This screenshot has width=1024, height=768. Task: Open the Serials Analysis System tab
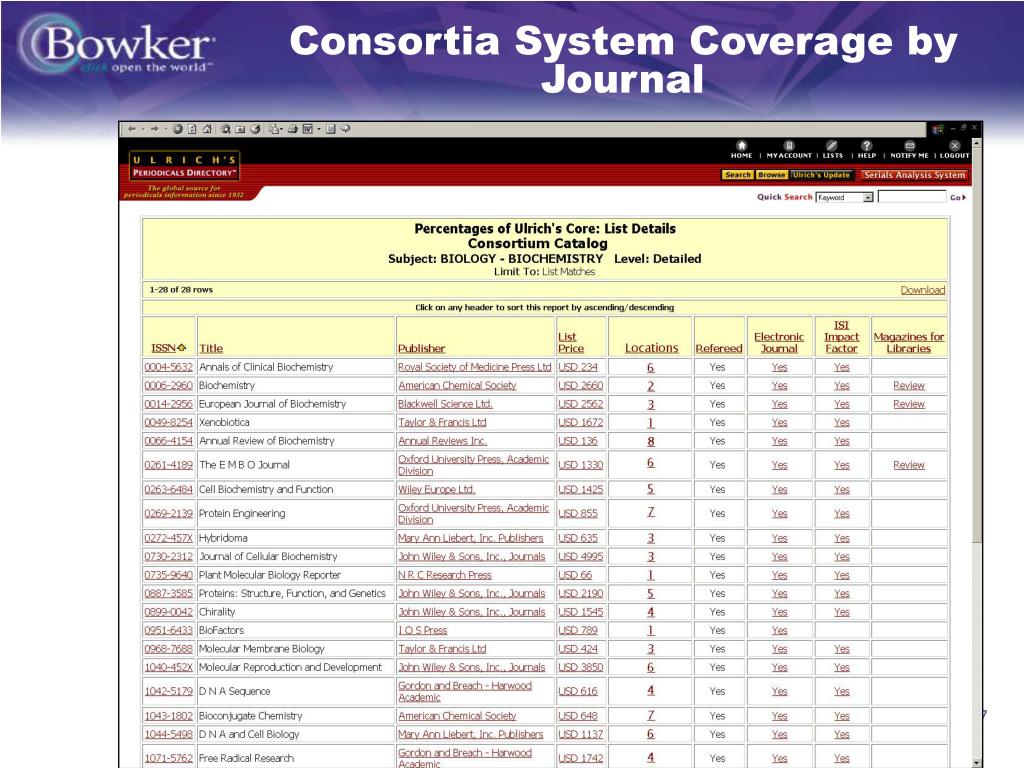(x=914, y=175)
